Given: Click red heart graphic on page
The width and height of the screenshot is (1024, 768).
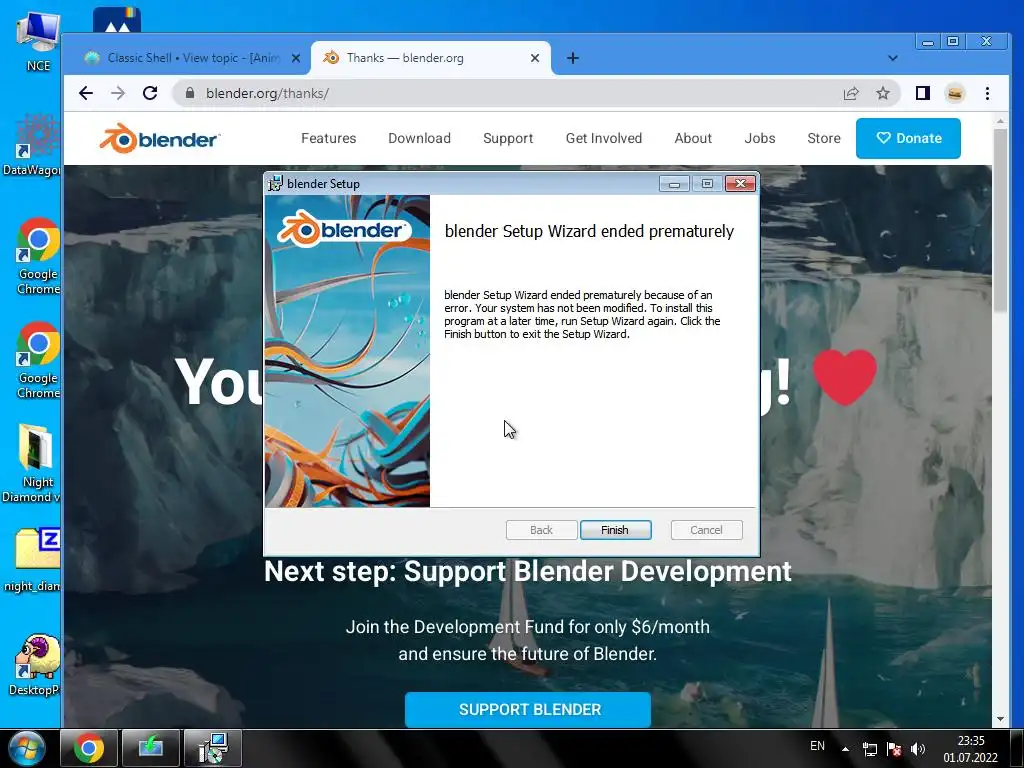Looking at the screenshot, I should click(844, 377).
